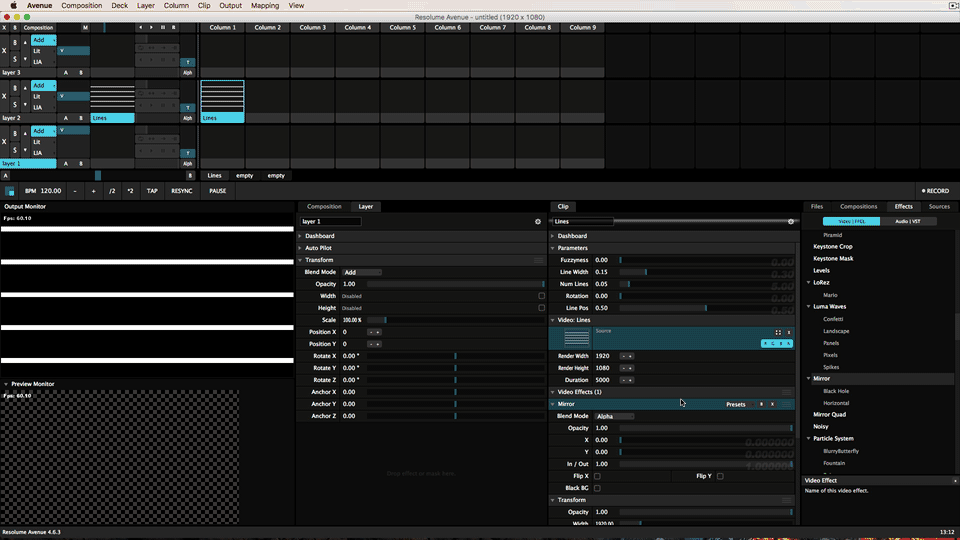Clear layer 3 with its X button

click(x=4, y=51)
